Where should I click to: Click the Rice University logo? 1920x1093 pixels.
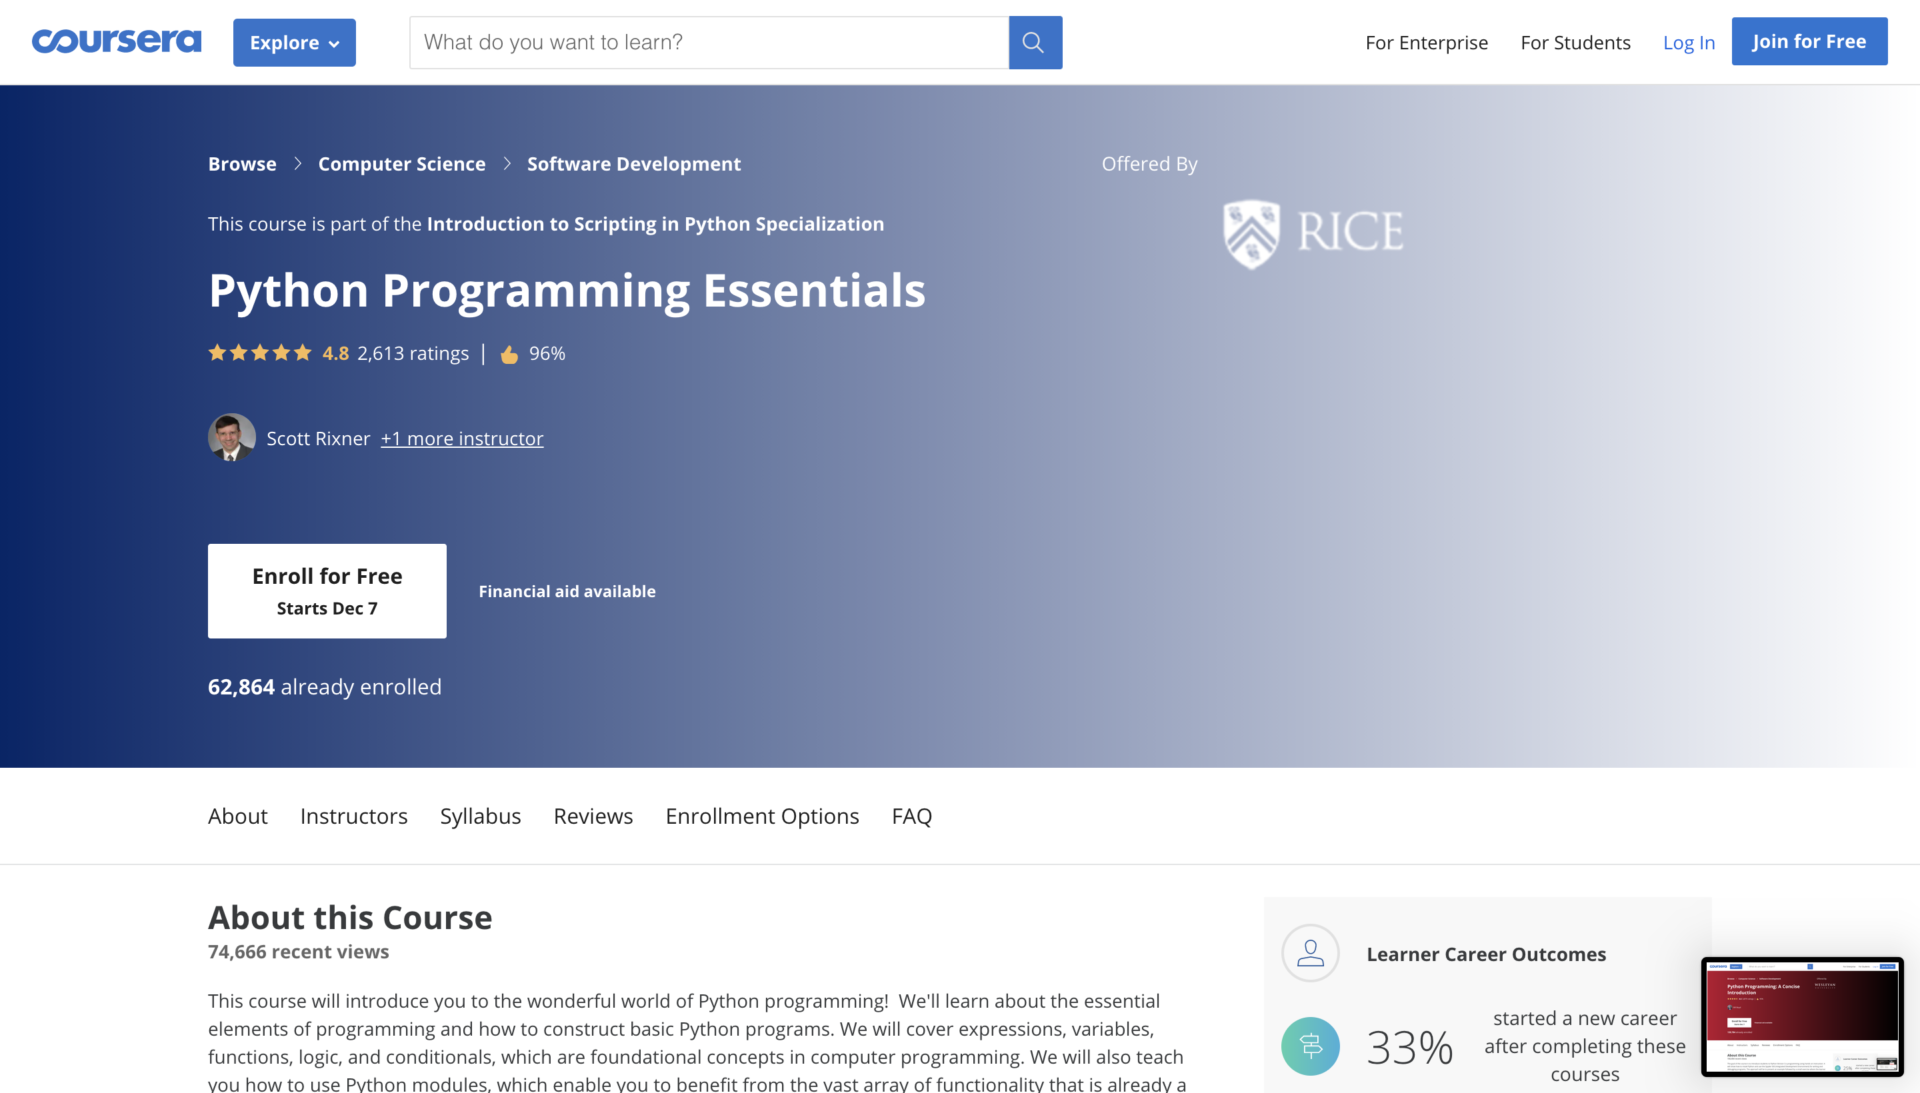pyautogui.click(x=1313, y=233)
